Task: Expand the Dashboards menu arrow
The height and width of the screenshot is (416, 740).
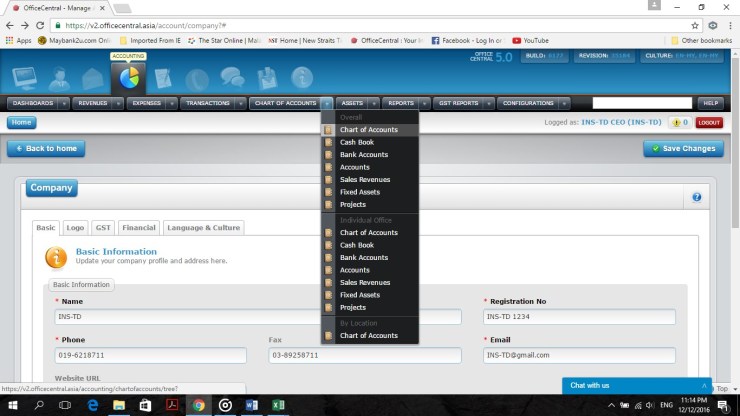Action: 64,103
